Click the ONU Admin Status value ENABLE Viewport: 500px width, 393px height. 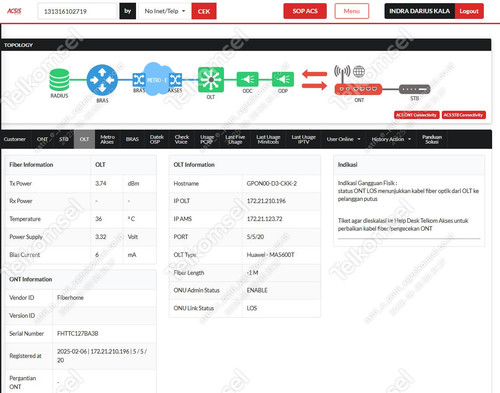point(257,290)
